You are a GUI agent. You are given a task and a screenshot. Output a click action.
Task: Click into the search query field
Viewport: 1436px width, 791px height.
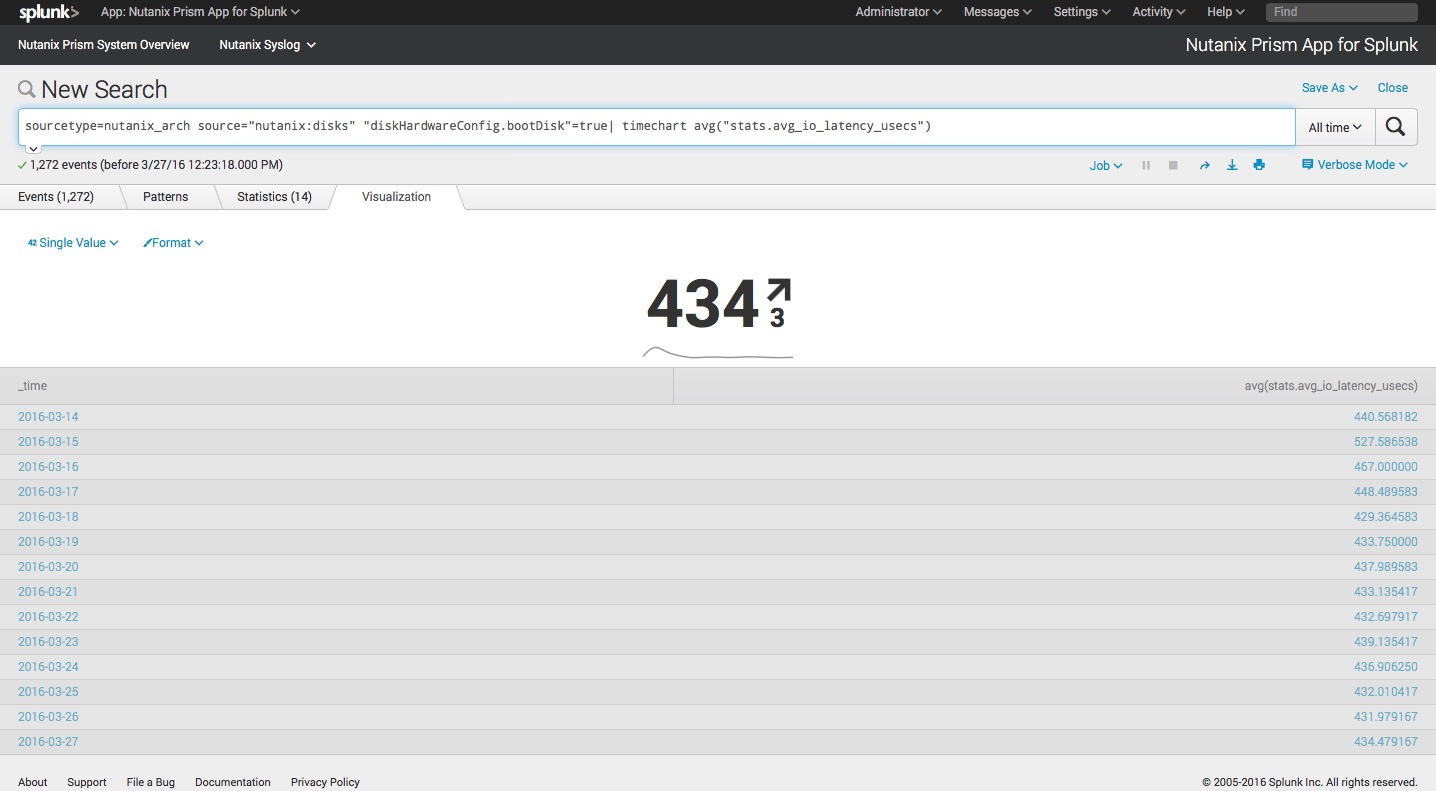tap(656, 127)
